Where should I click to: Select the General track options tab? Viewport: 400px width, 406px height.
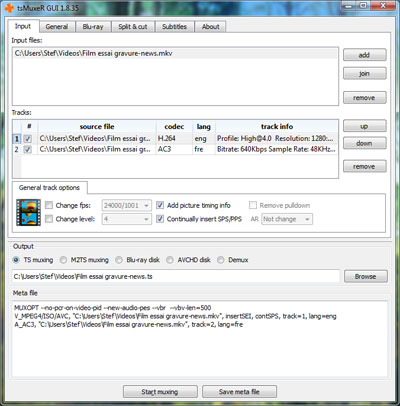49,188
